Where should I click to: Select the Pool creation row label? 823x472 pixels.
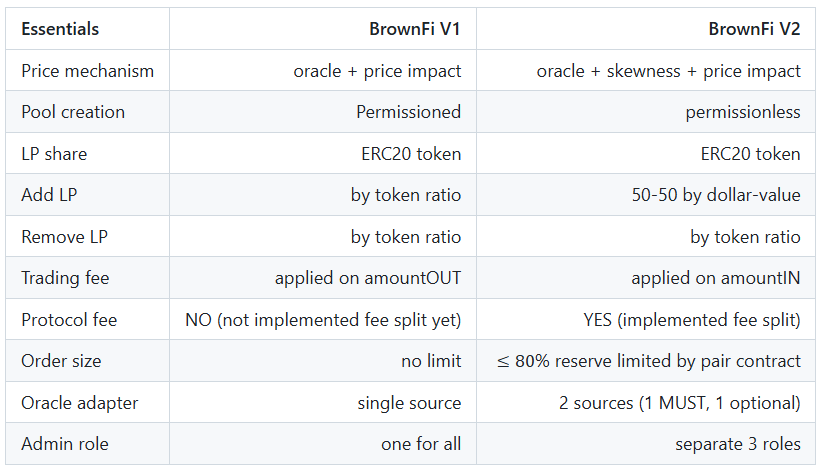pyautogui.click(x=73, y=112)
